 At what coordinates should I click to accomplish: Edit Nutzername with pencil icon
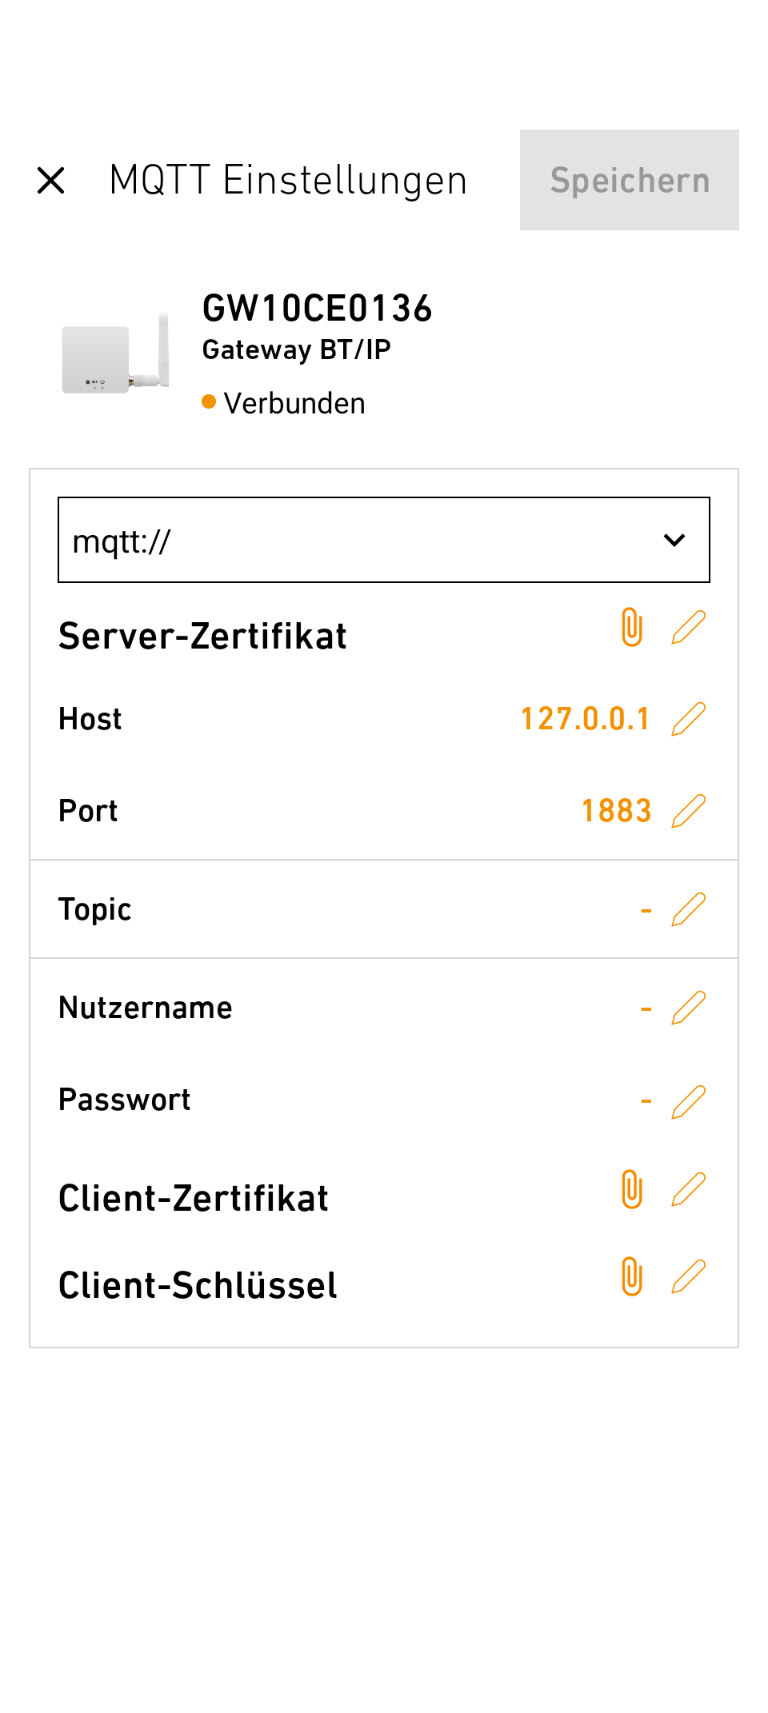(x=689, y=1008)
